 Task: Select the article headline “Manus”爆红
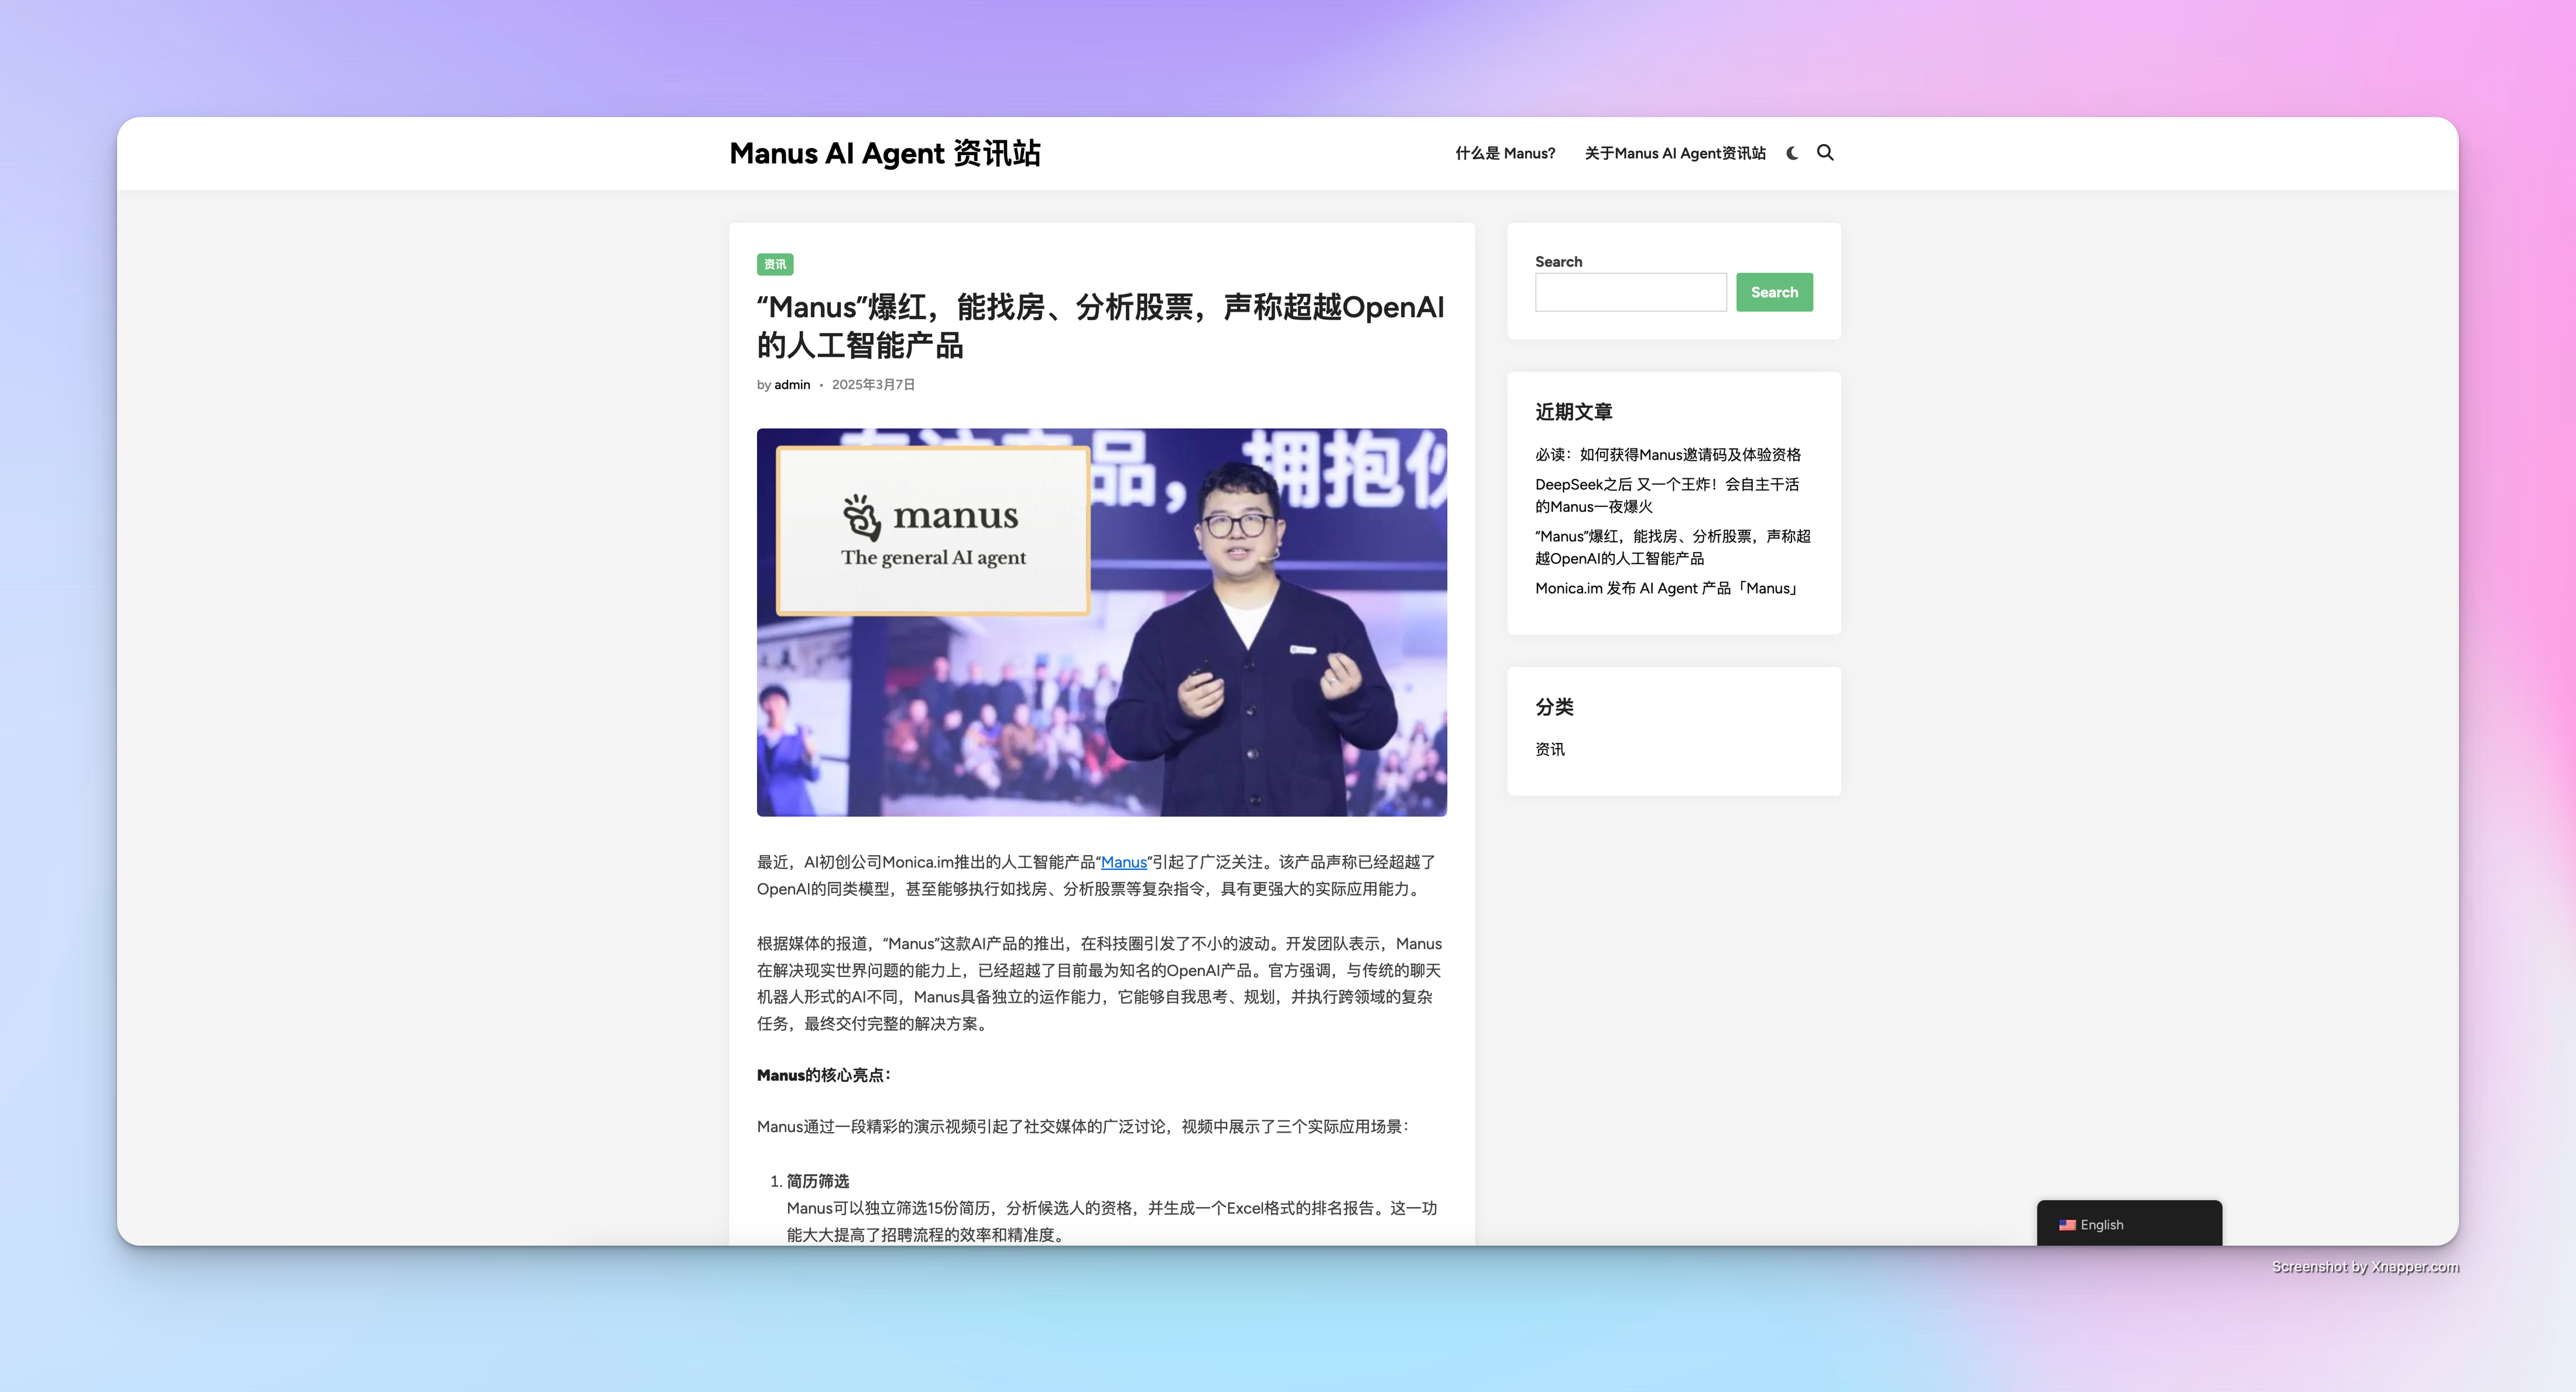[1100, 326]
